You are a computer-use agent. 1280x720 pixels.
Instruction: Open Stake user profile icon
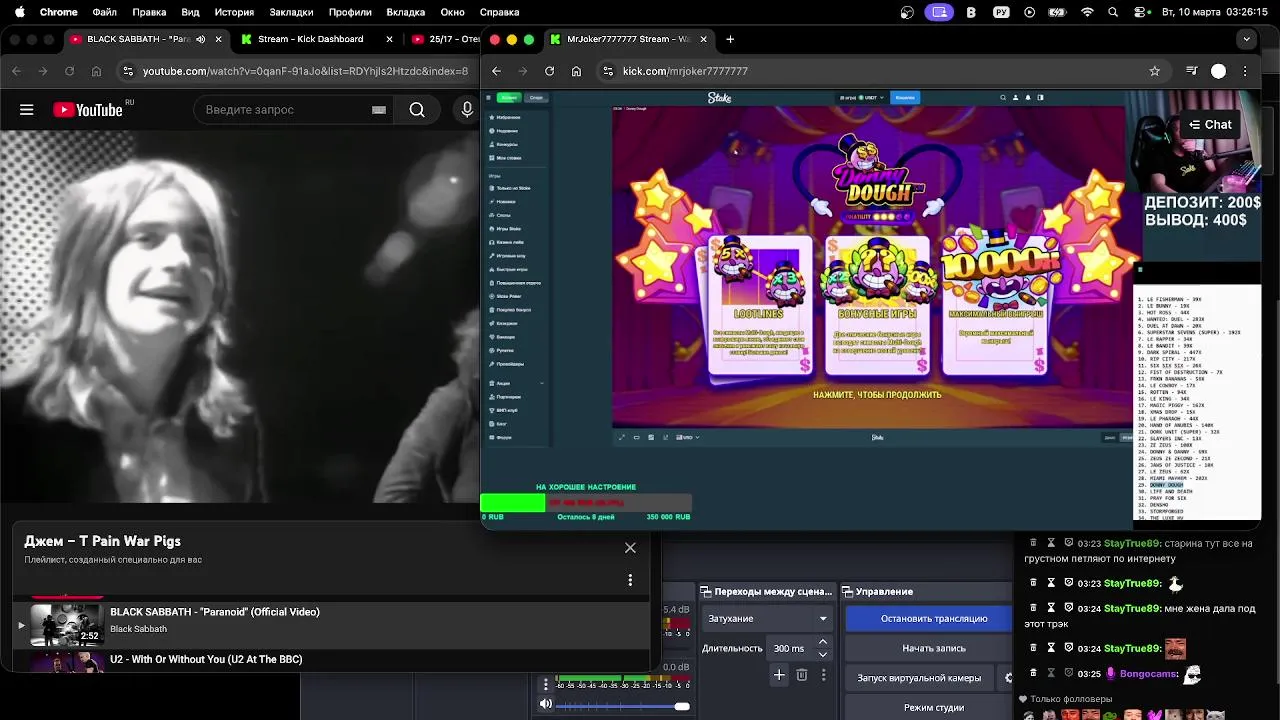click(1015, 98)
